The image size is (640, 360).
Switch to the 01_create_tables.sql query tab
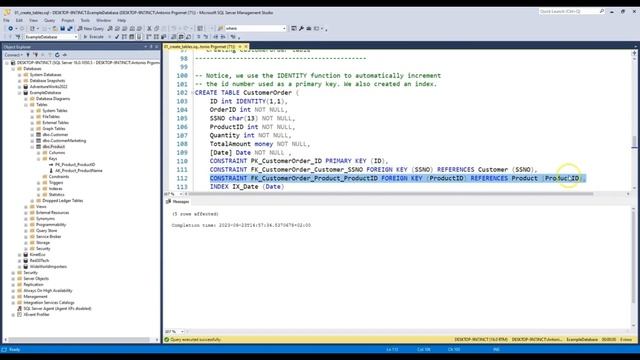200,47
